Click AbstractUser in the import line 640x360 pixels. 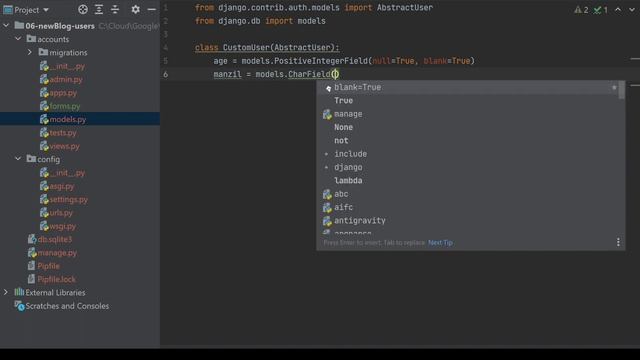(404, 8)
